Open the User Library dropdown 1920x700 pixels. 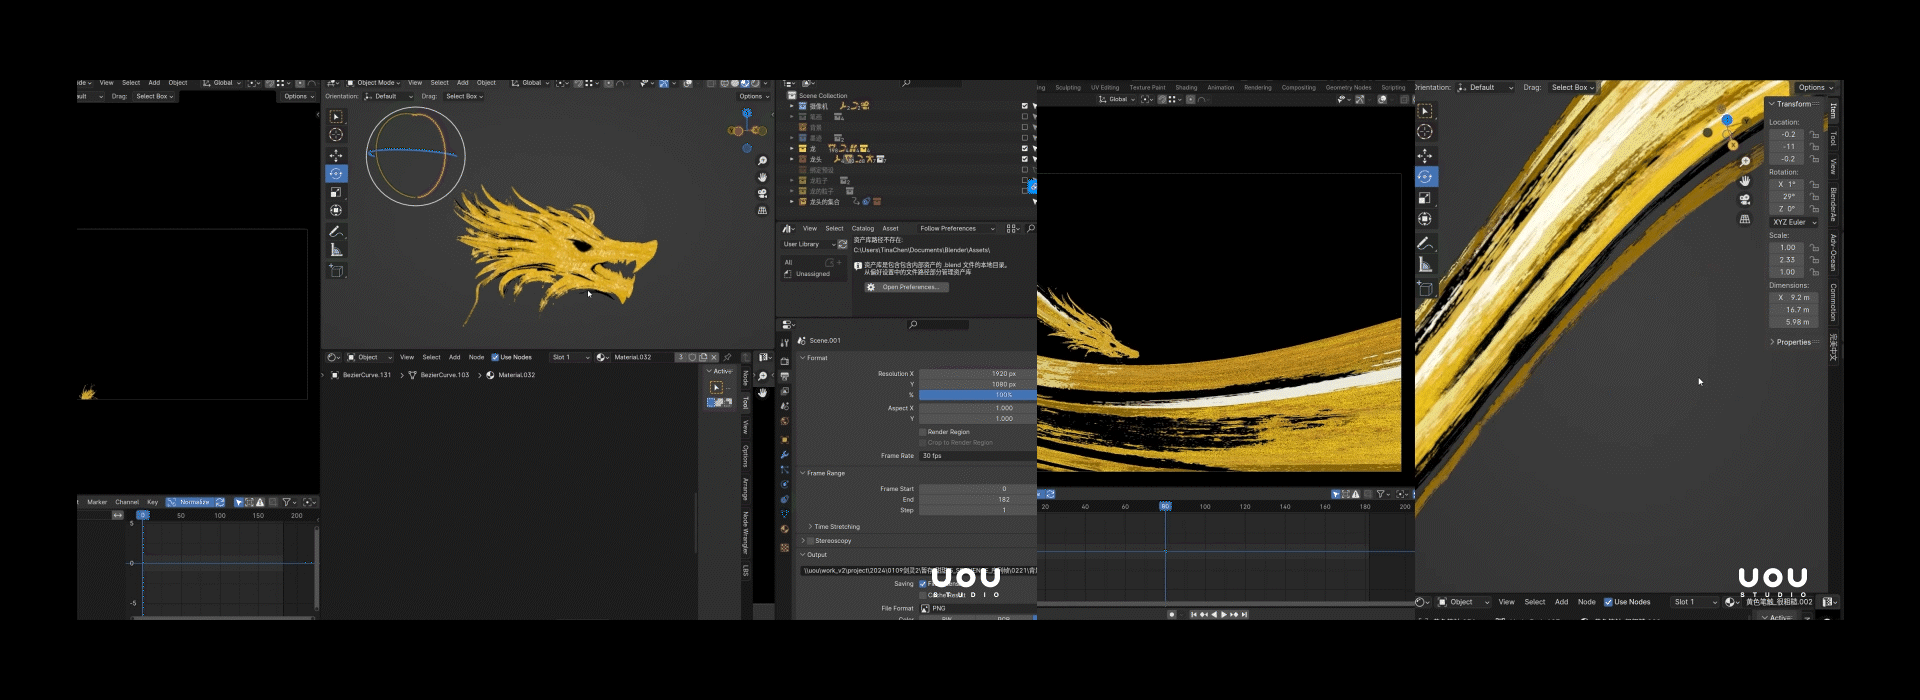[x=808, y=244]
